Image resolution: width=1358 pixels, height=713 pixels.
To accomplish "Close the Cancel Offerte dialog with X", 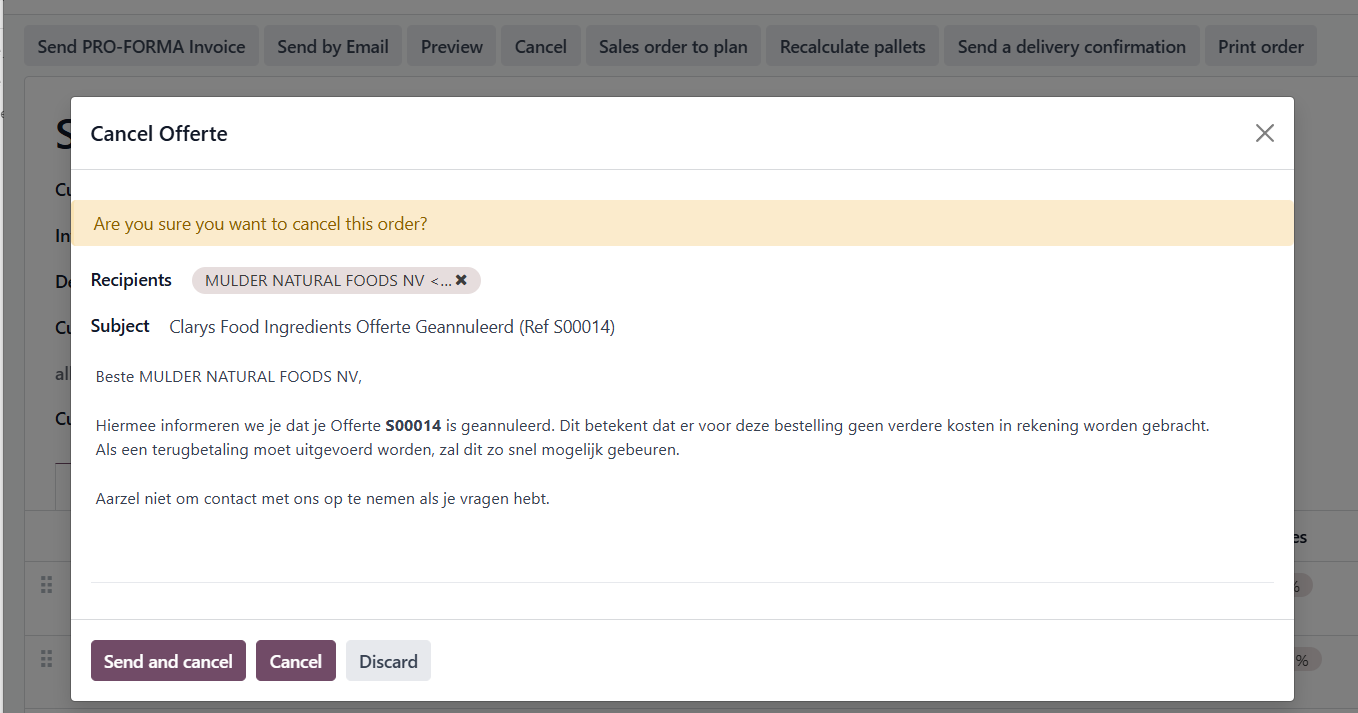I will (1264, 133).
